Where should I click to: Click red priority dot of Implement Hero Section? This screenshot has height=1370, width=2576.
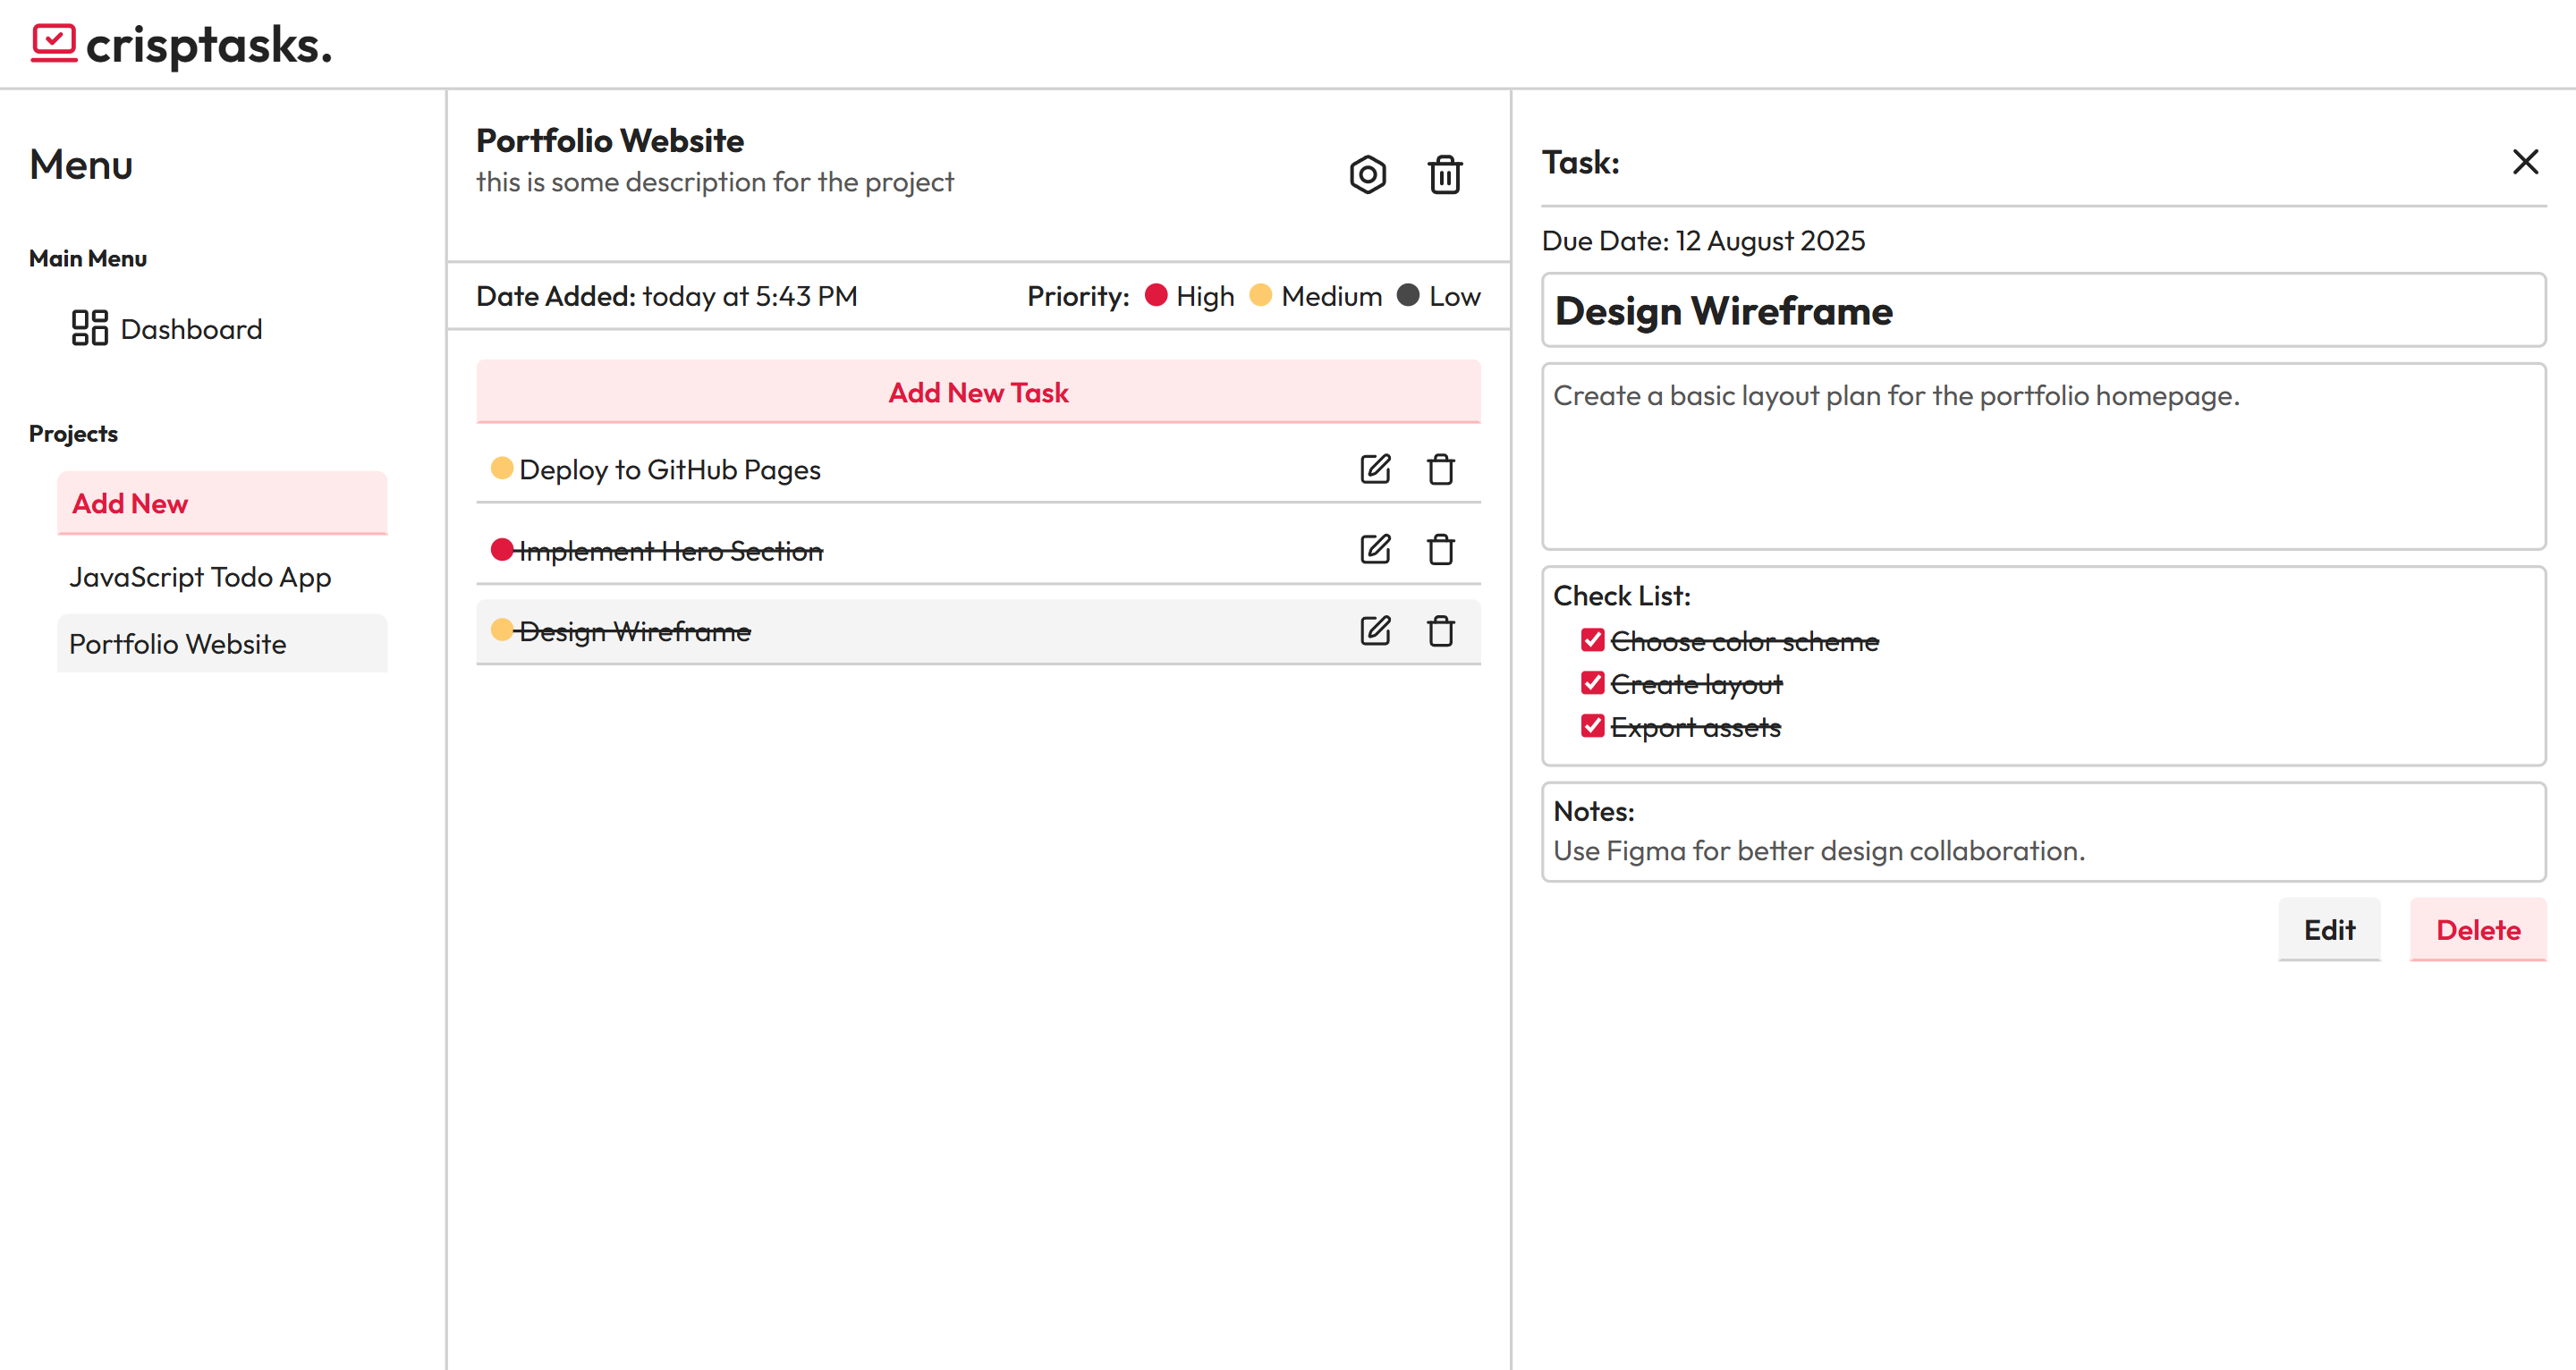pyautogui.click(x=502, y=549)
